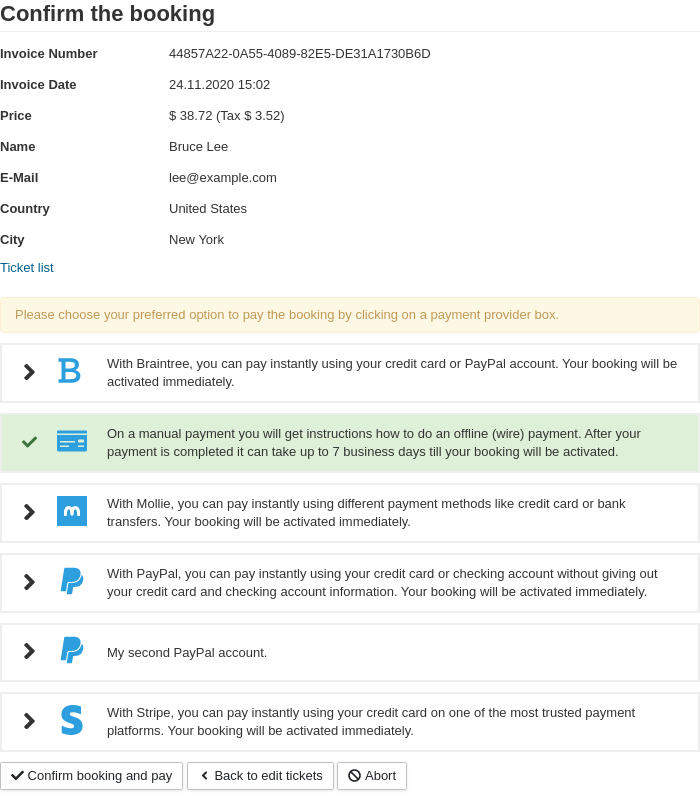Expand the Braintree payment option chevron
The width and height of the screenshot is (700, 810).
(x=29, y=372)
